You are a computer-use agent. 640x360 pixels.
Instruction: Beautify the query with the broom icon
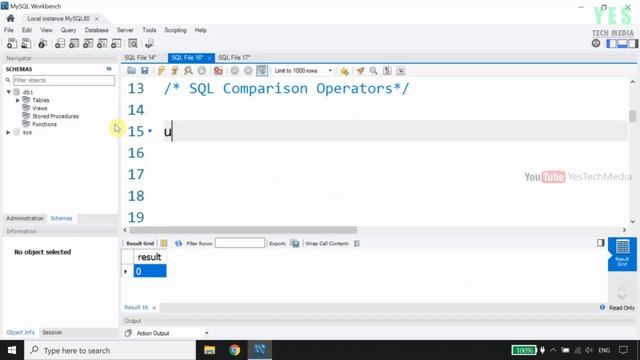click(360, 71)
